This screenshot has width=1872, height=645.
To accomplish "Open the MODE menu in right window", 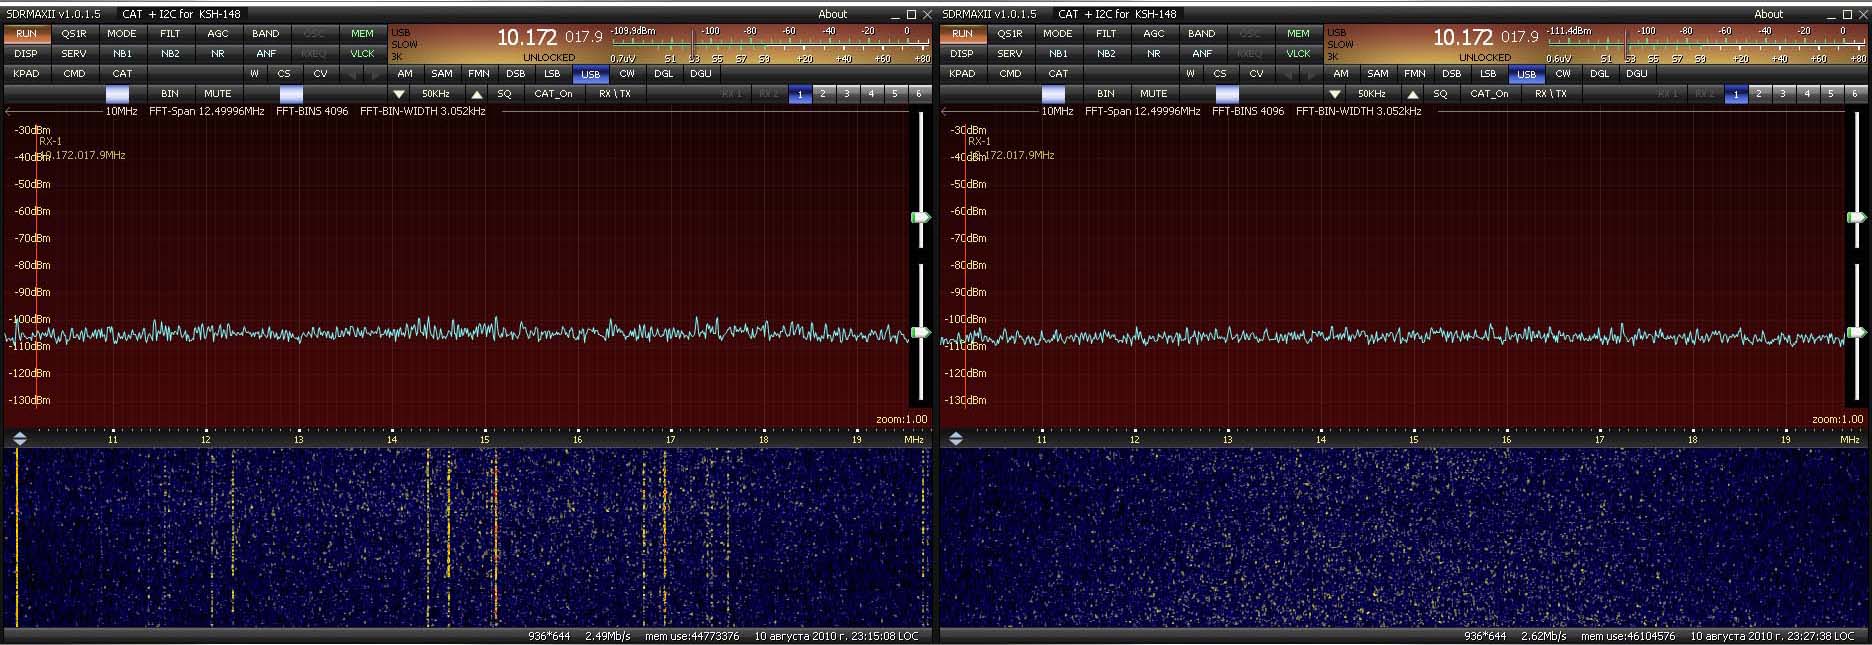I will click(1058, 34).
